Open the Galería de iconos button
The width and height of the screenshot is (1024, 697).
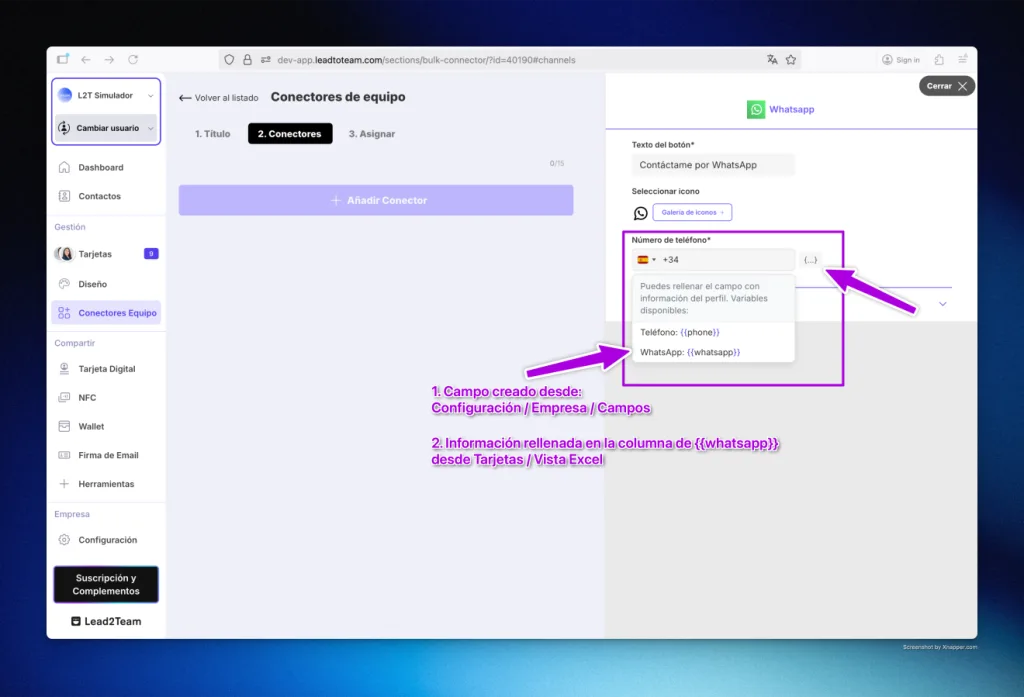click(692, 212)
